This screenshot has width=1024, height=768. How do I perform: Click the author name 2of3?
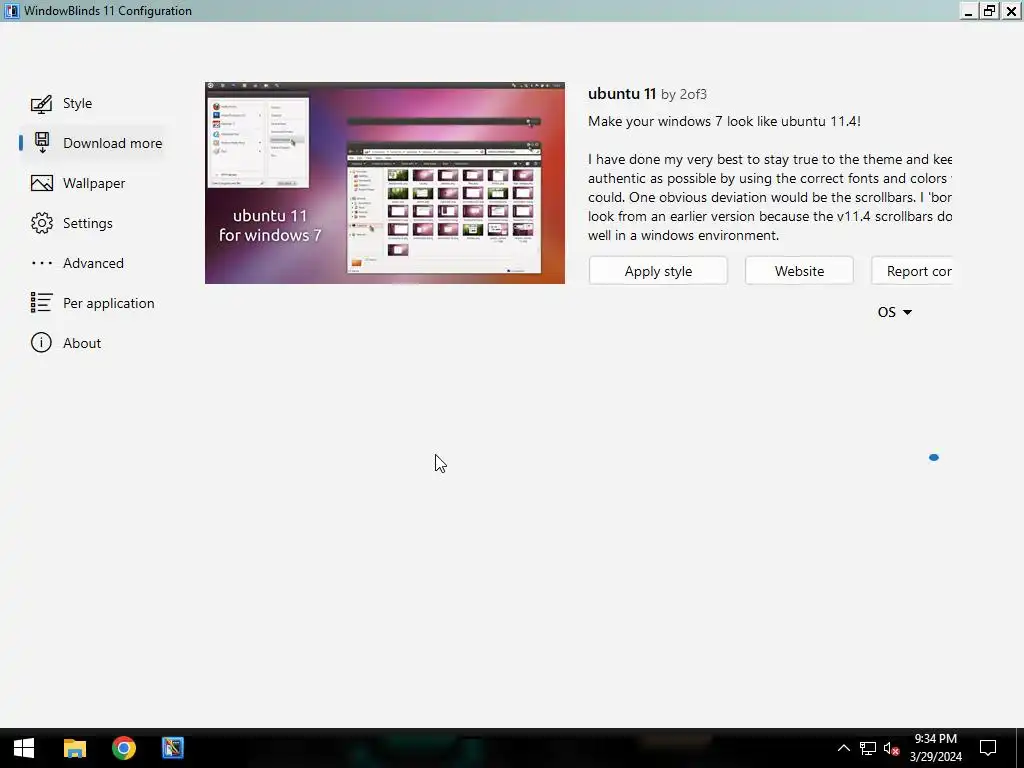[x=693, y=94]
